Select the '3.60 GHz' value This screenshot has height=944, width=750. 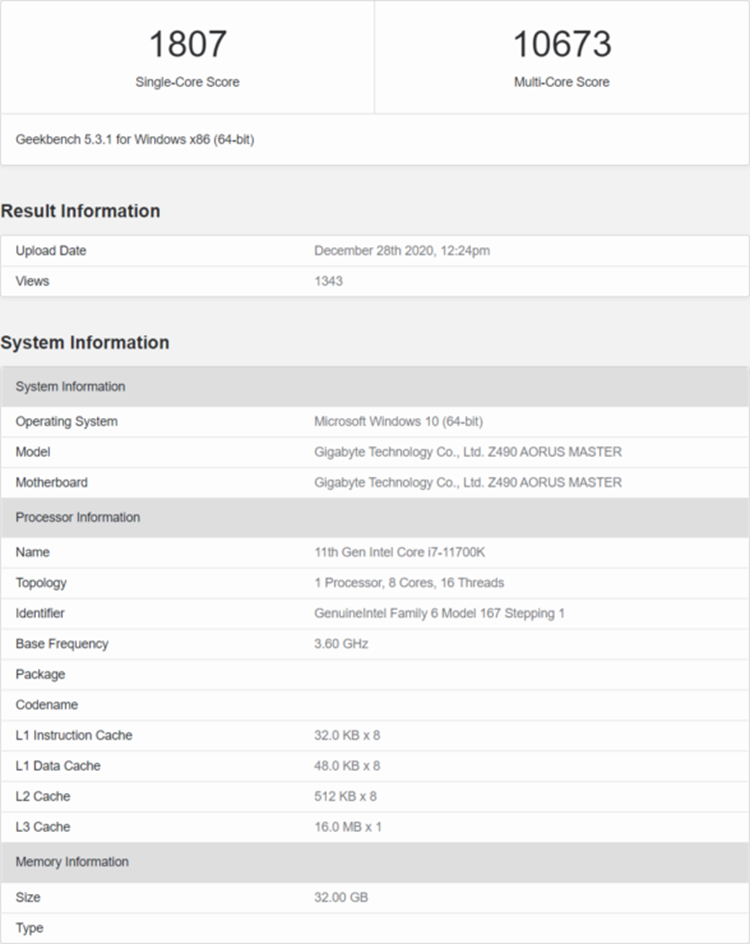pos(341,644)
